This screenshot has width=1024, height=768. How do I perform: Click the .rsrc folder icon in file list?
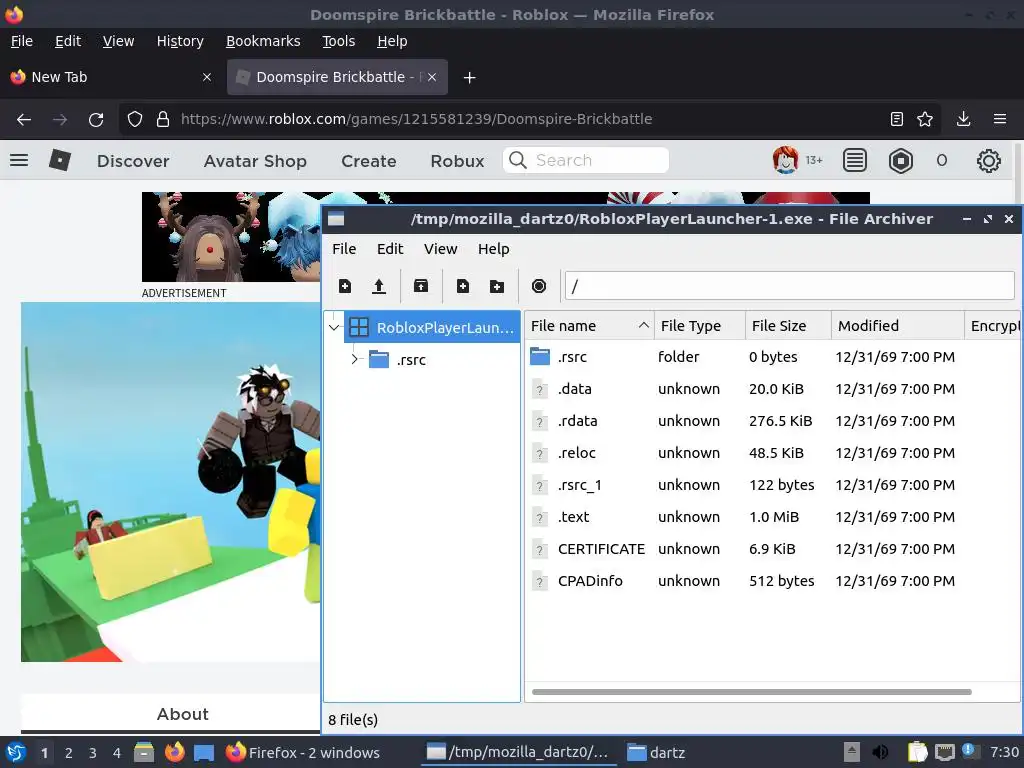[539, 356]
